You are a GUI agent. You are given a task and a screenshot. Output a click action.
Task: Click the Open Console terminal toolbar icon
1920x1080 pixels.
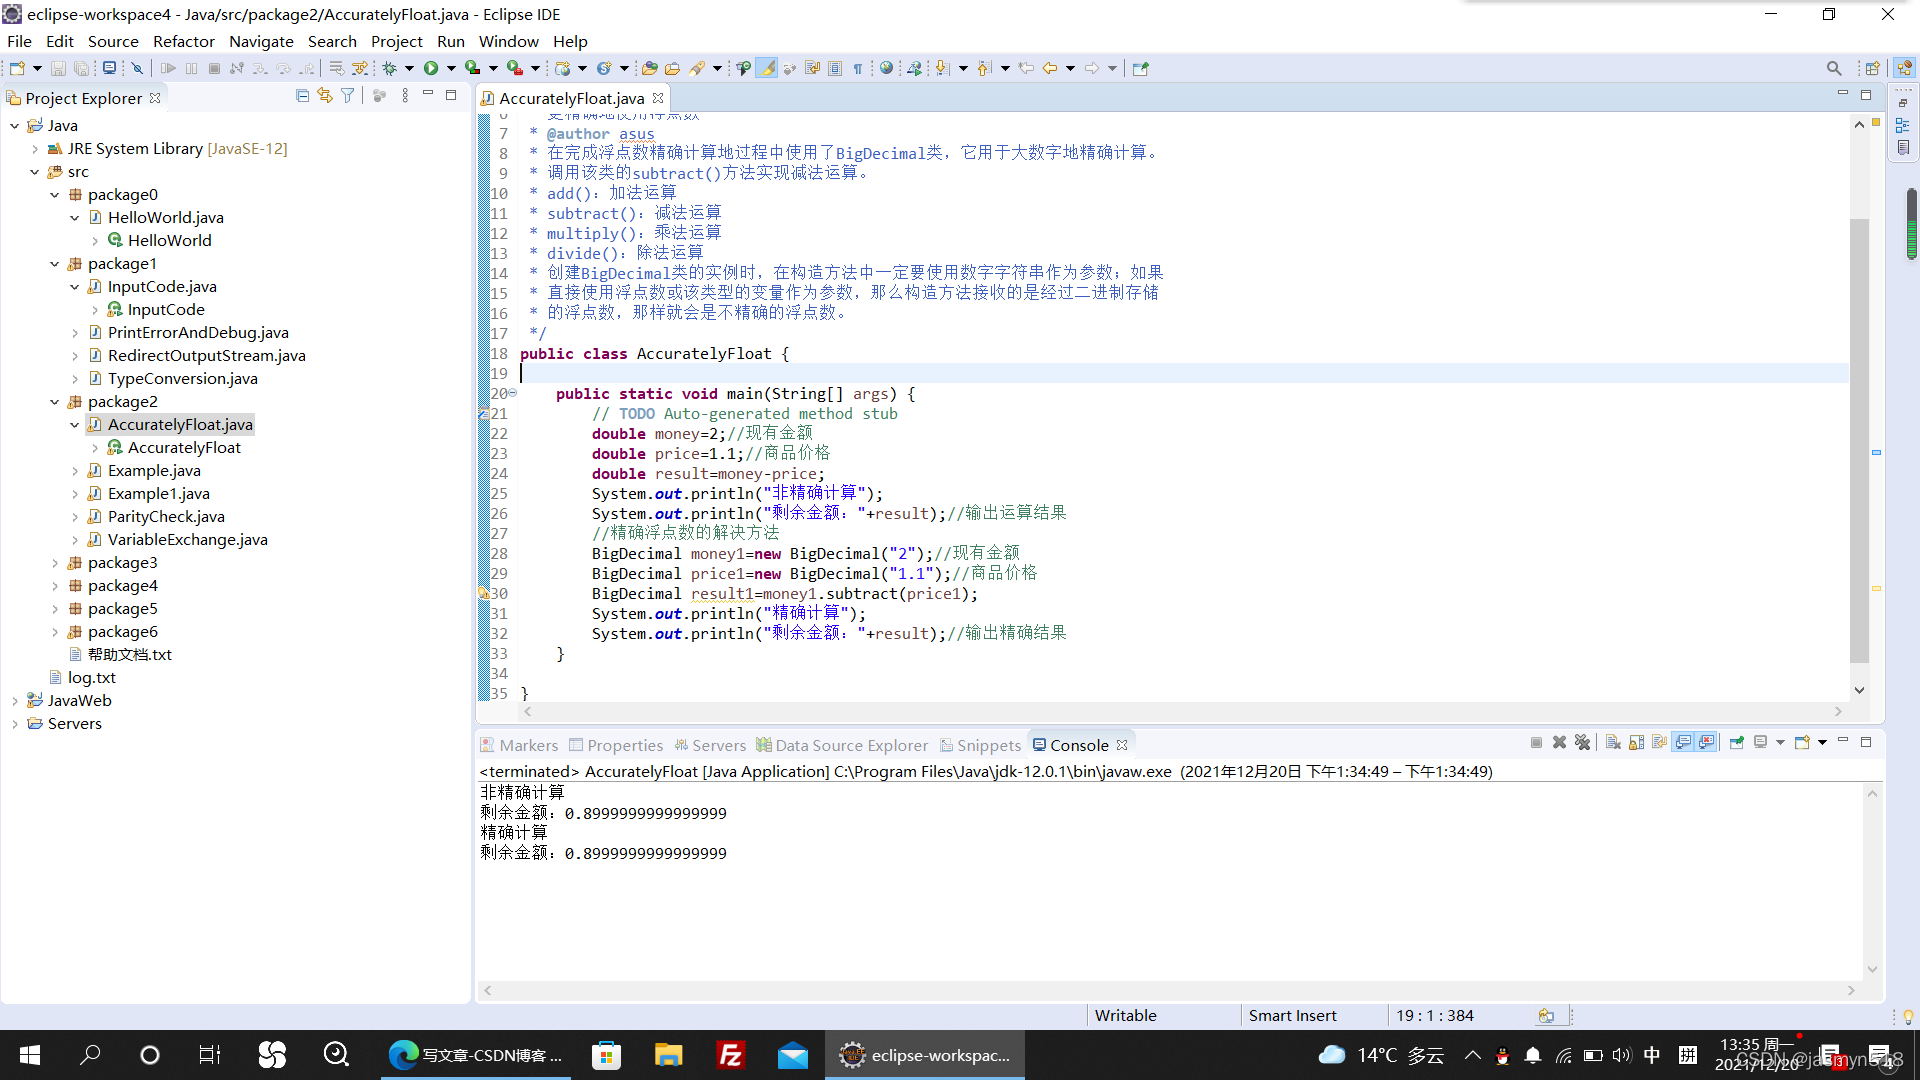click(109, 68)
